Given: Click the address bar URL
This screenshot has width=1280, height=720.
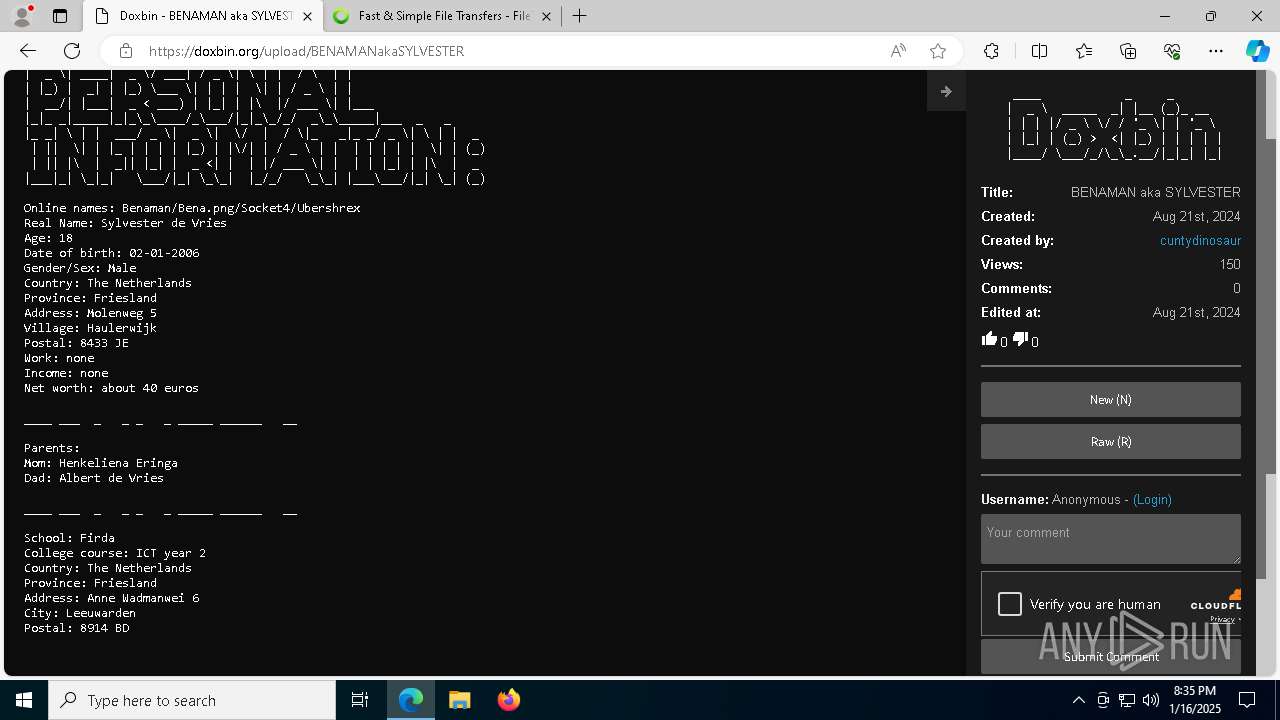Looking at the screenshot, I should [x=306, y=51].
